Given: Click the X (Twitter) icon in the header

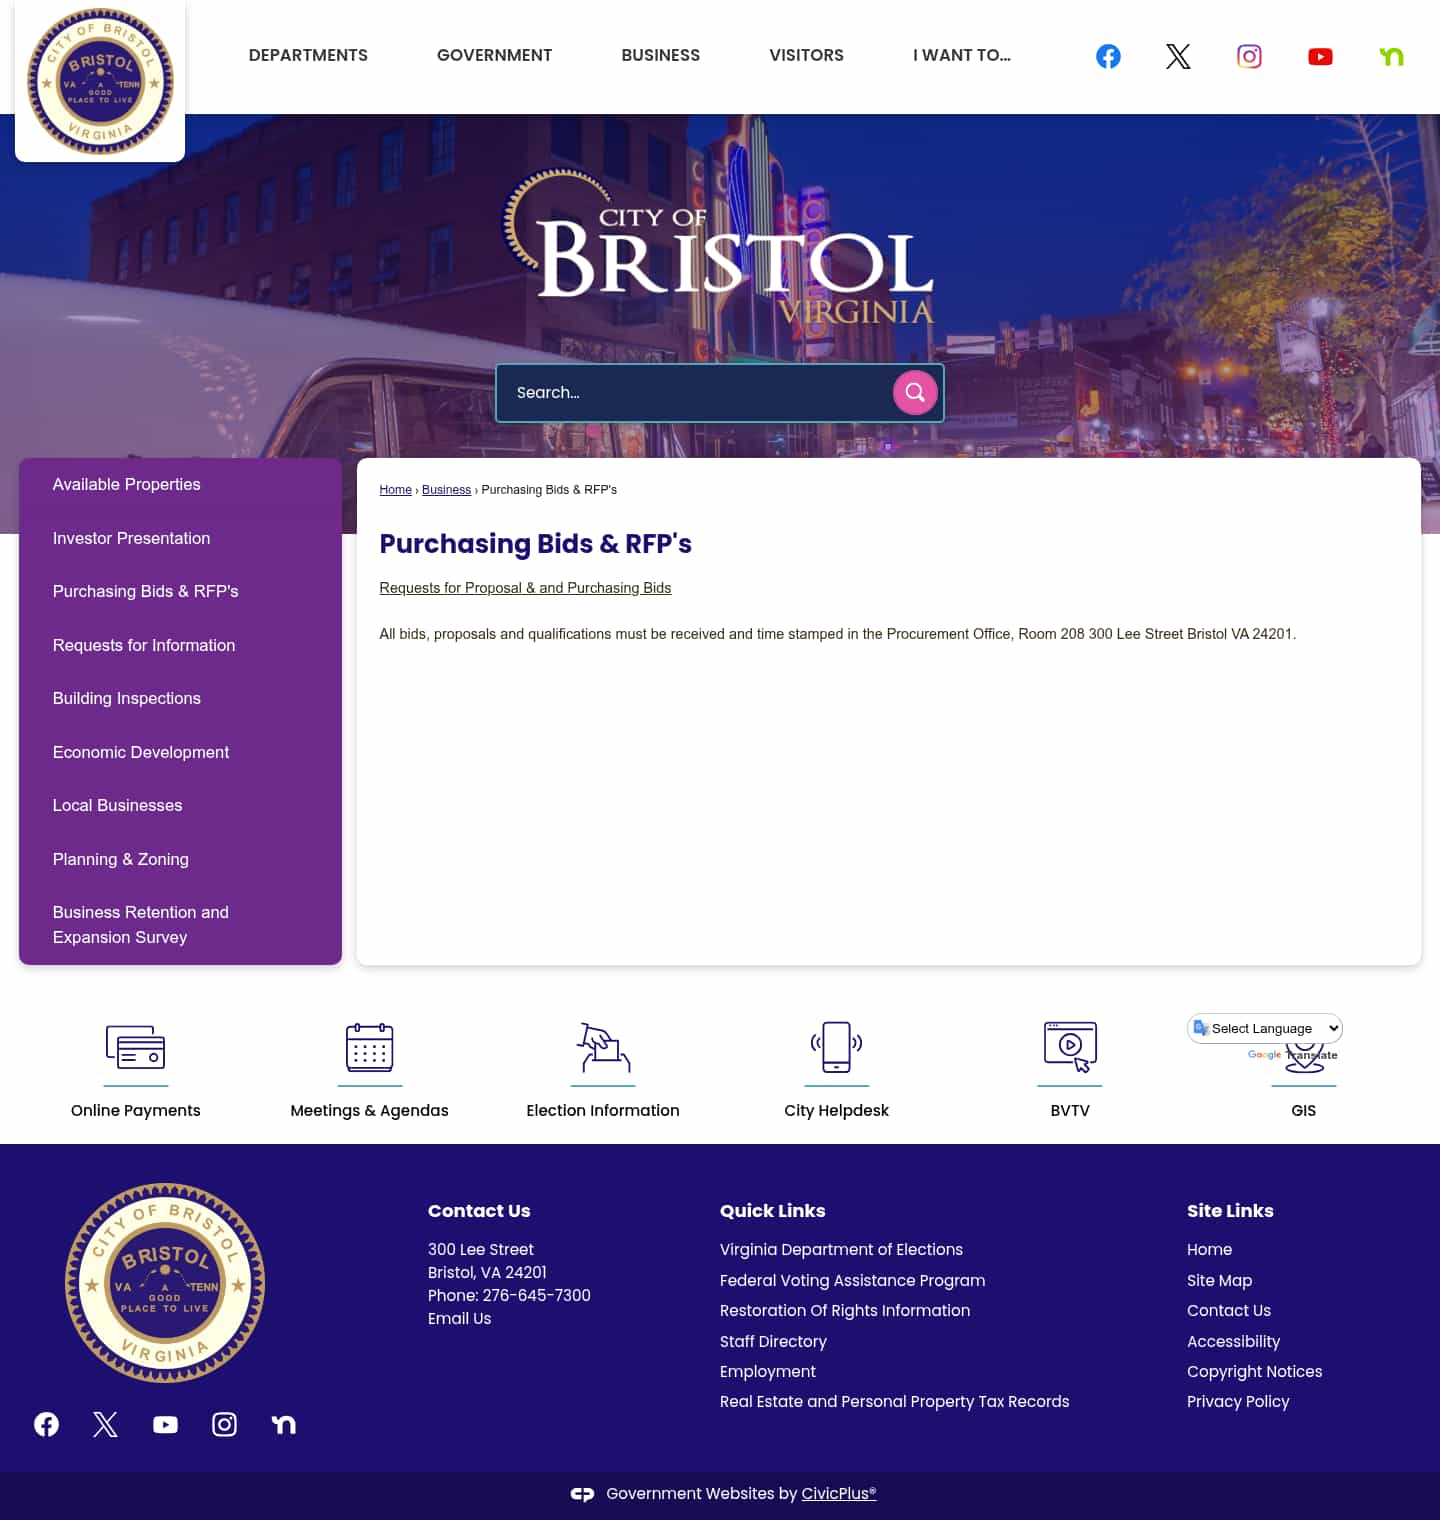Looking at the screenshot, I should coord(1178,56).
